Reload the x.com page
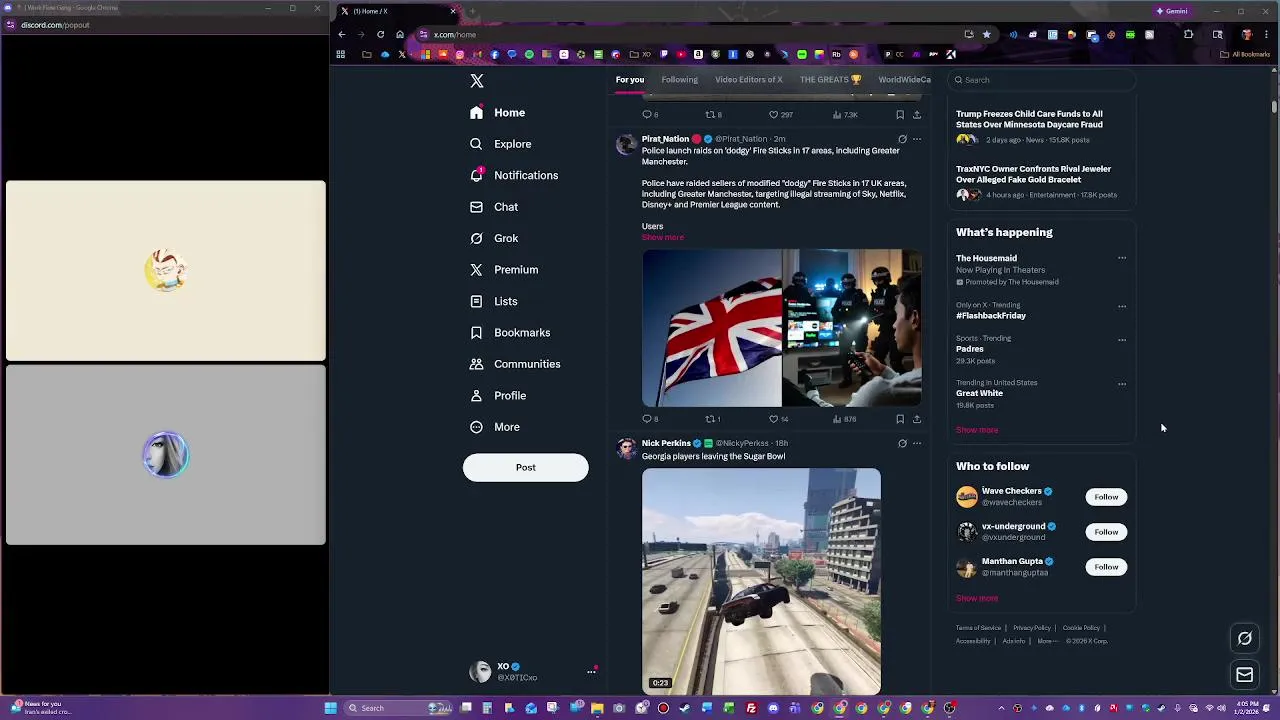The image size is (1280, 720). pyautogui.click(x=380, y=35)
